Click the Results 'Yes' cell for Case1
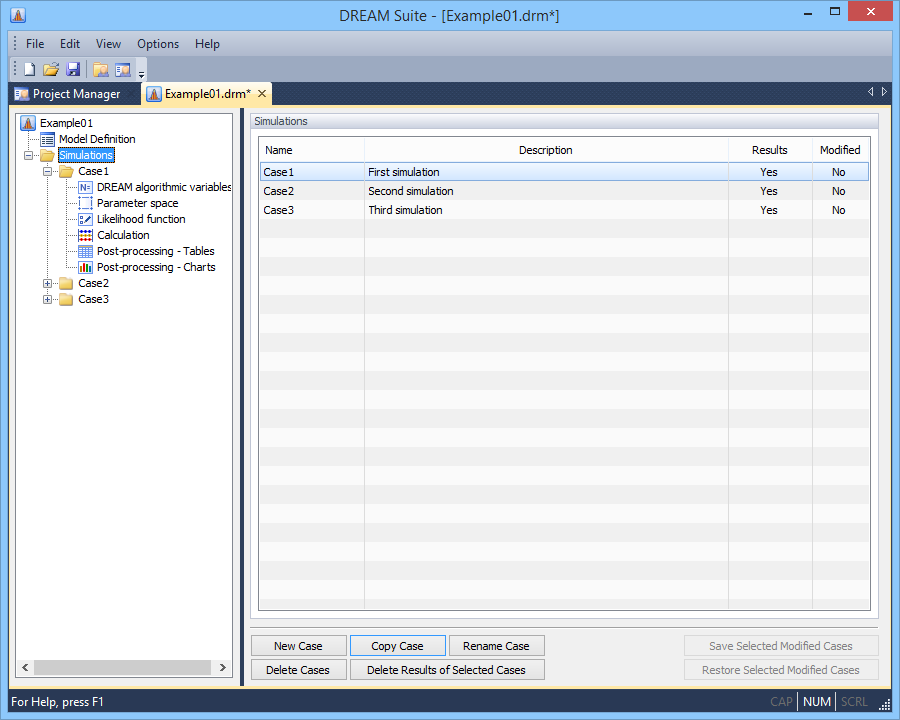Viewport: 900px width, 720px height. [770, 172]
